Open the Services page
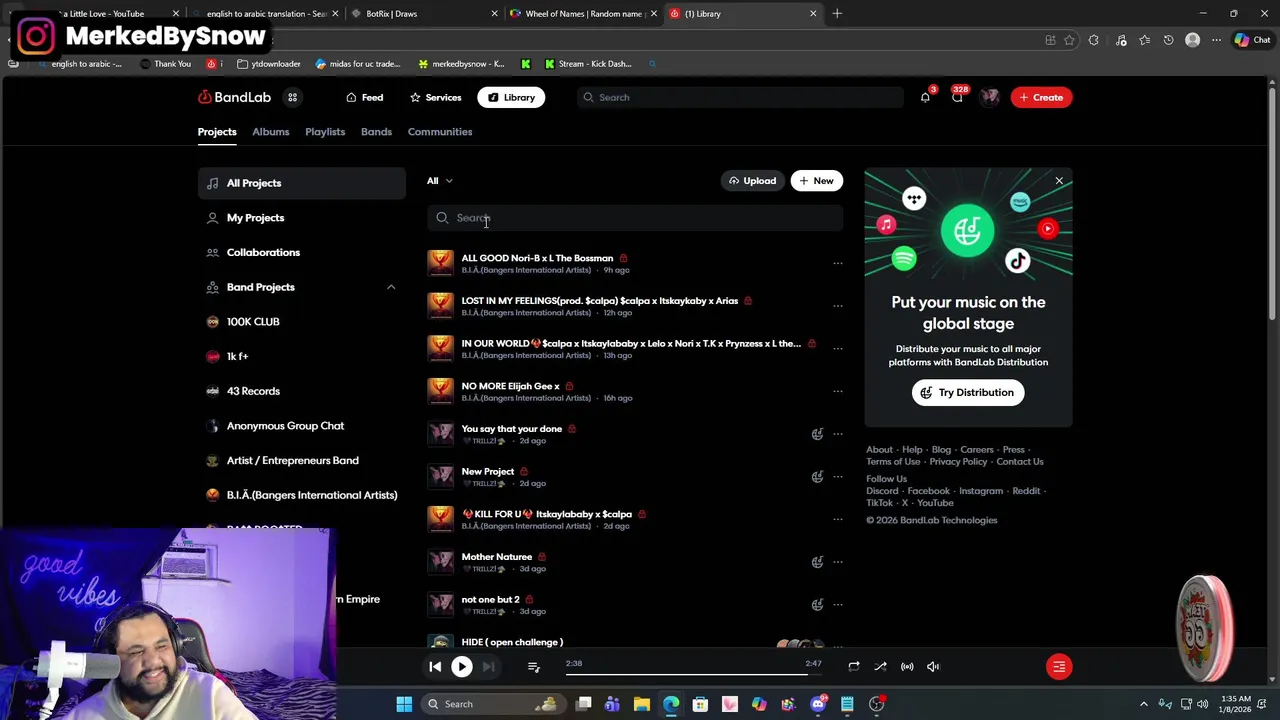 tap(435, 97)
